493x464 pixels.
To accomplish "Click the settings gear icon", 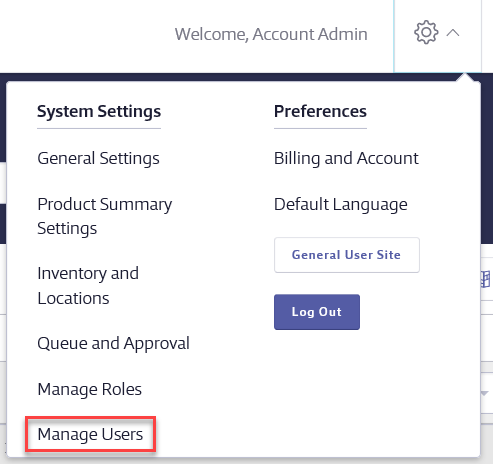I will coord(426,33).
